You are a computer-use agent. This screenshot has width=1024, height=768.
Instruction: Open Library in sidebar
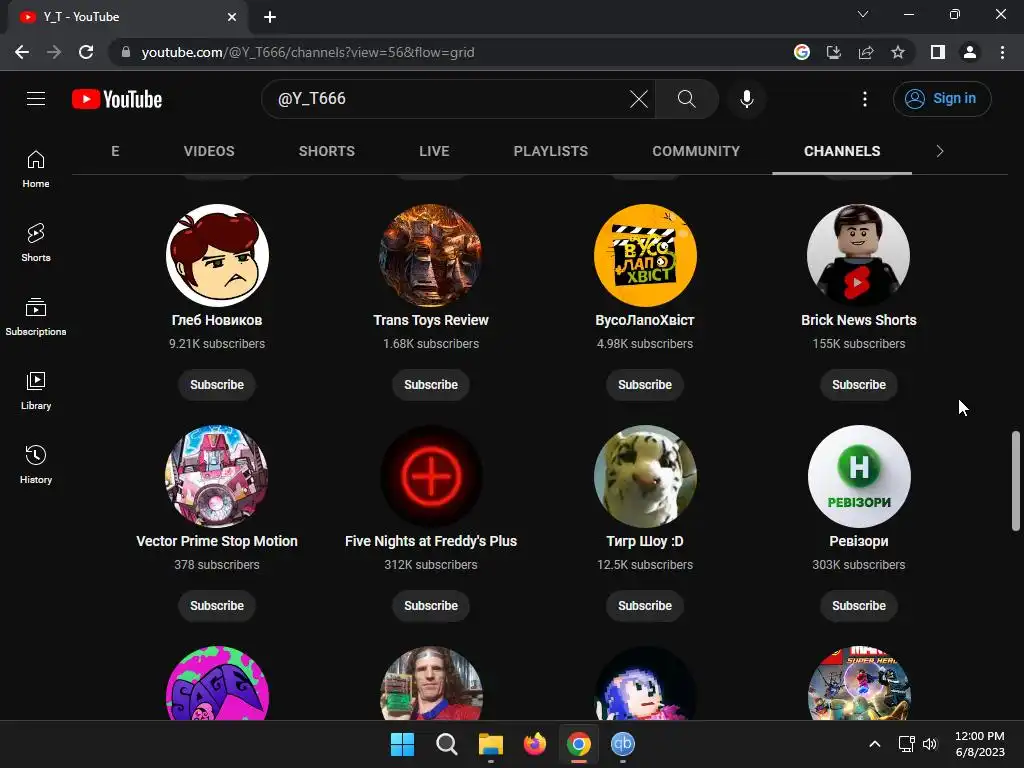point(36,391)
